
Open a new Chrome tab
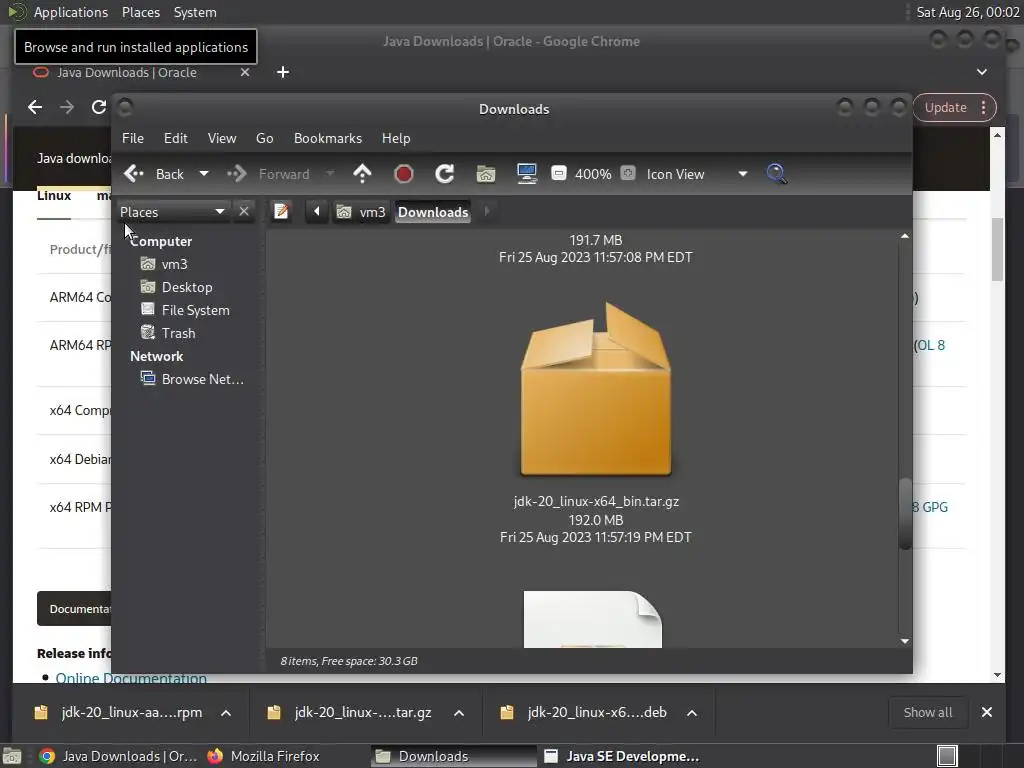point(283,72)
